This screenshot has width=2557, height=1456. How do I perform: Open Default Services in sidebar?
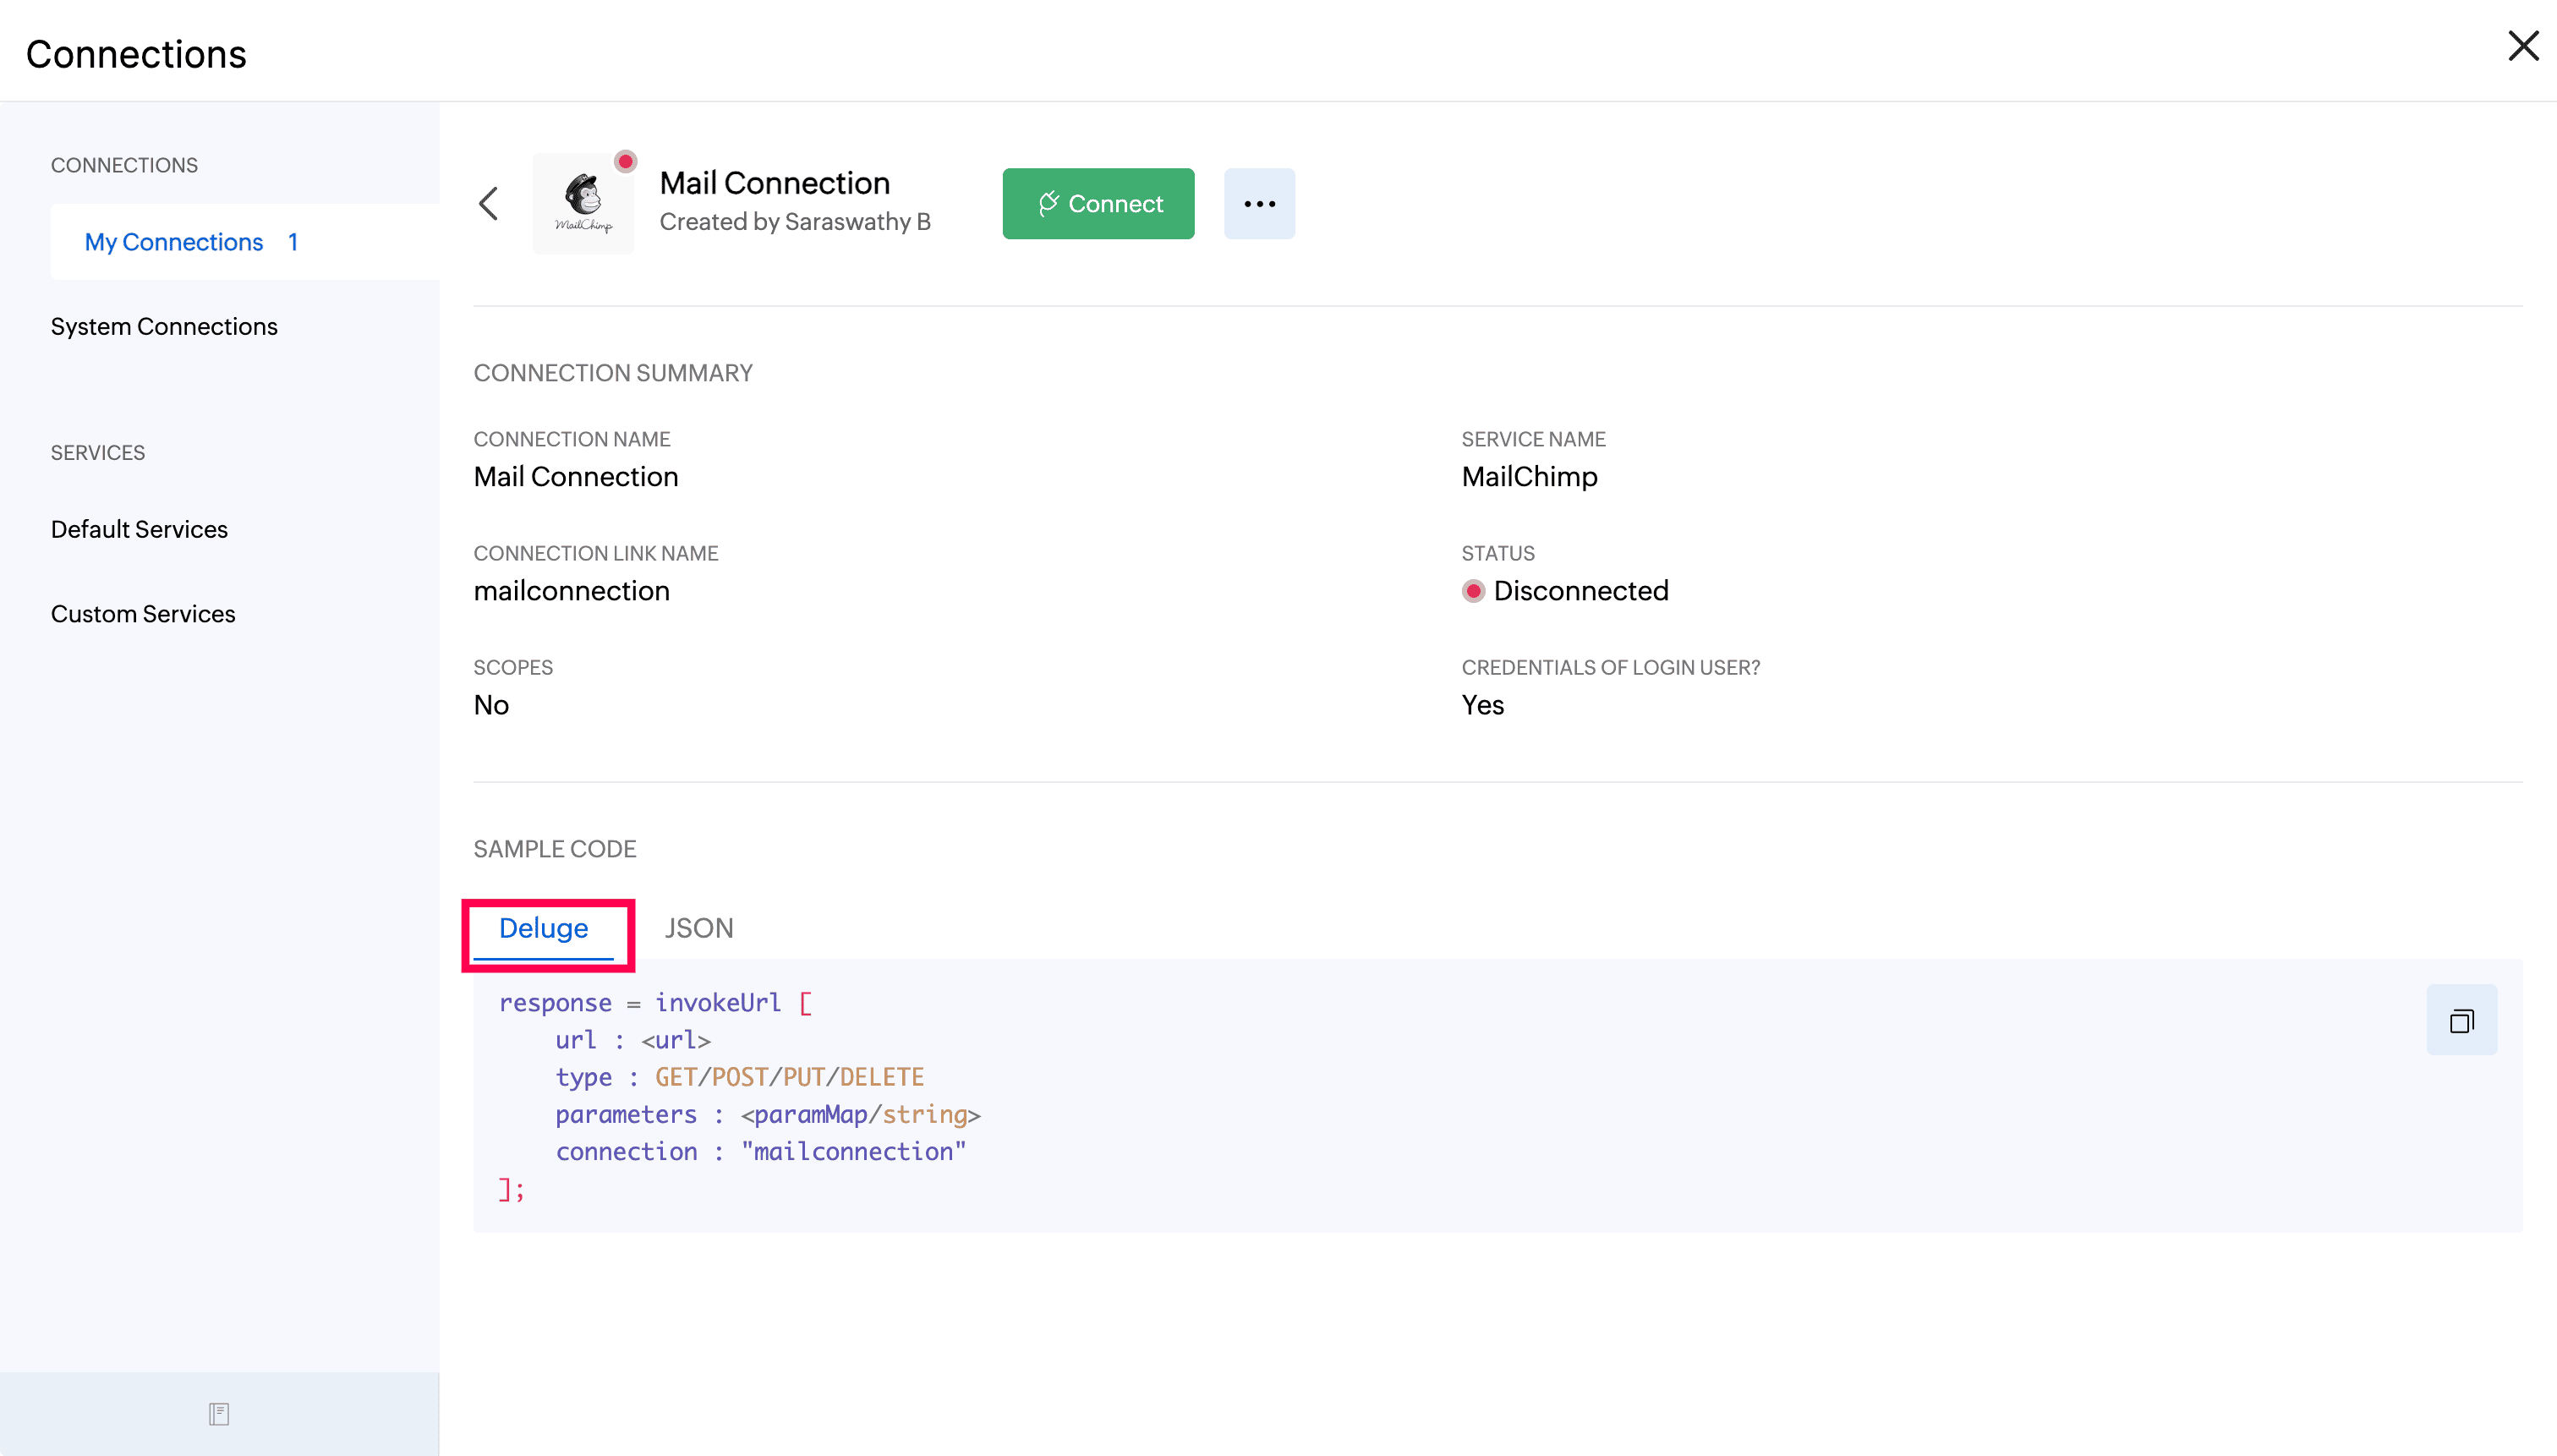click(139, 530)
